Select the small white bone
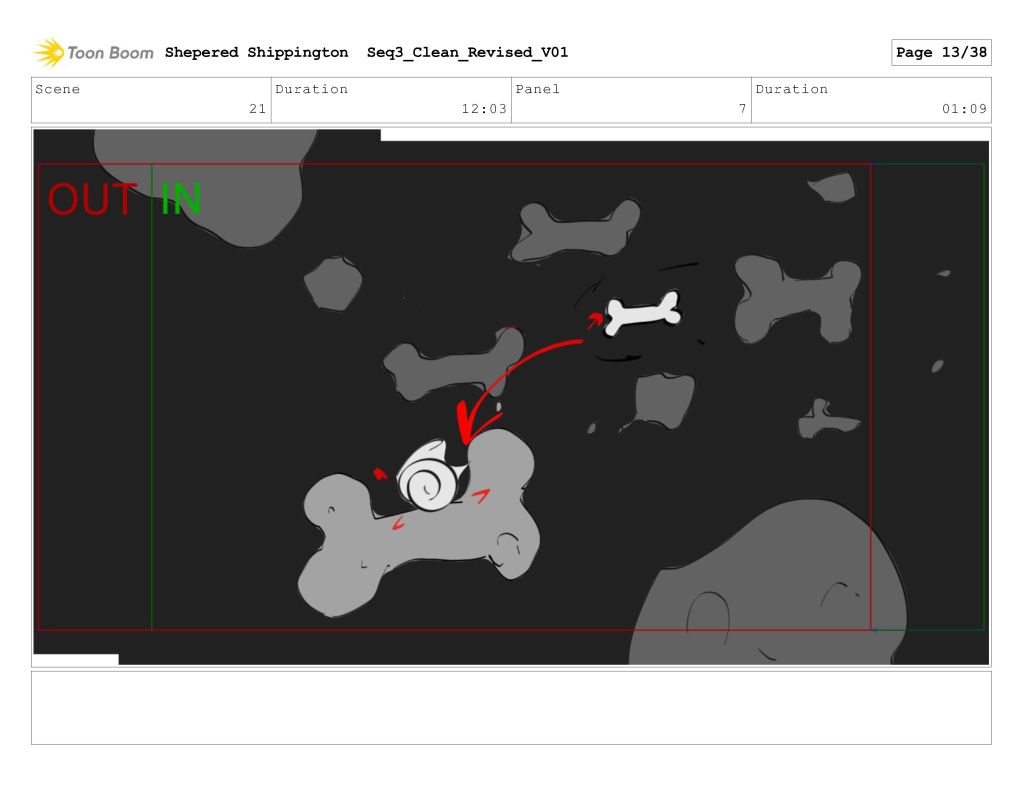 coord(643,312)
